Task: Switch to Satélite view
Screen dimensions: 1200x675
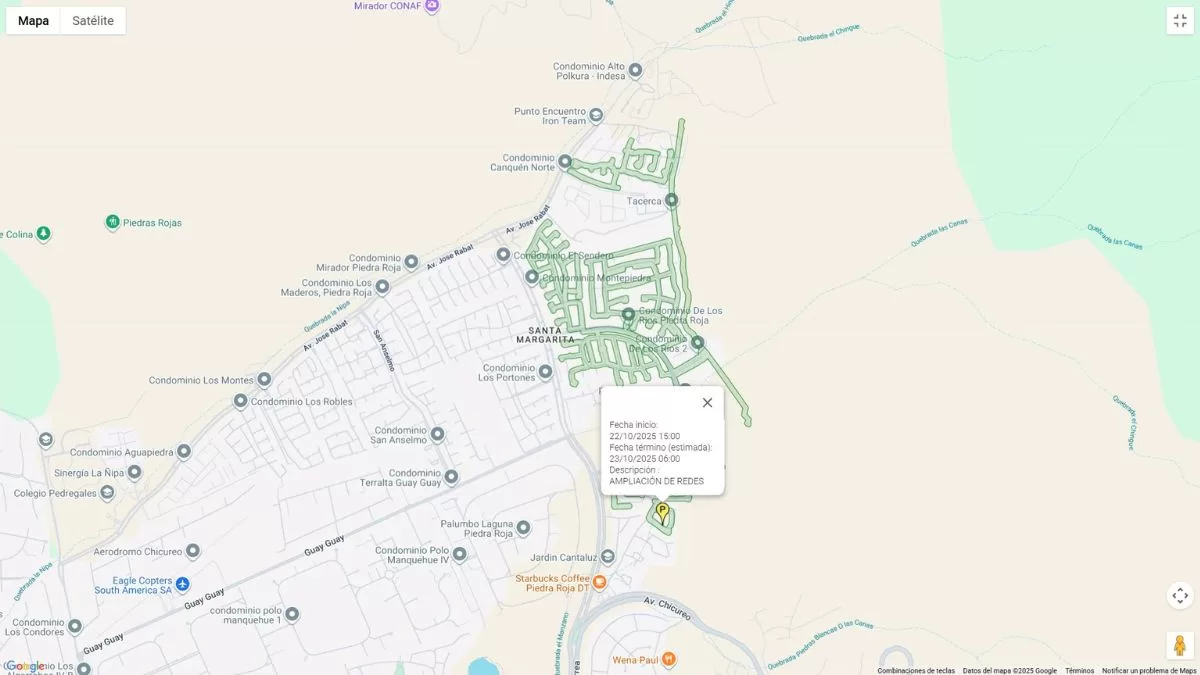Action: [93, 21]
